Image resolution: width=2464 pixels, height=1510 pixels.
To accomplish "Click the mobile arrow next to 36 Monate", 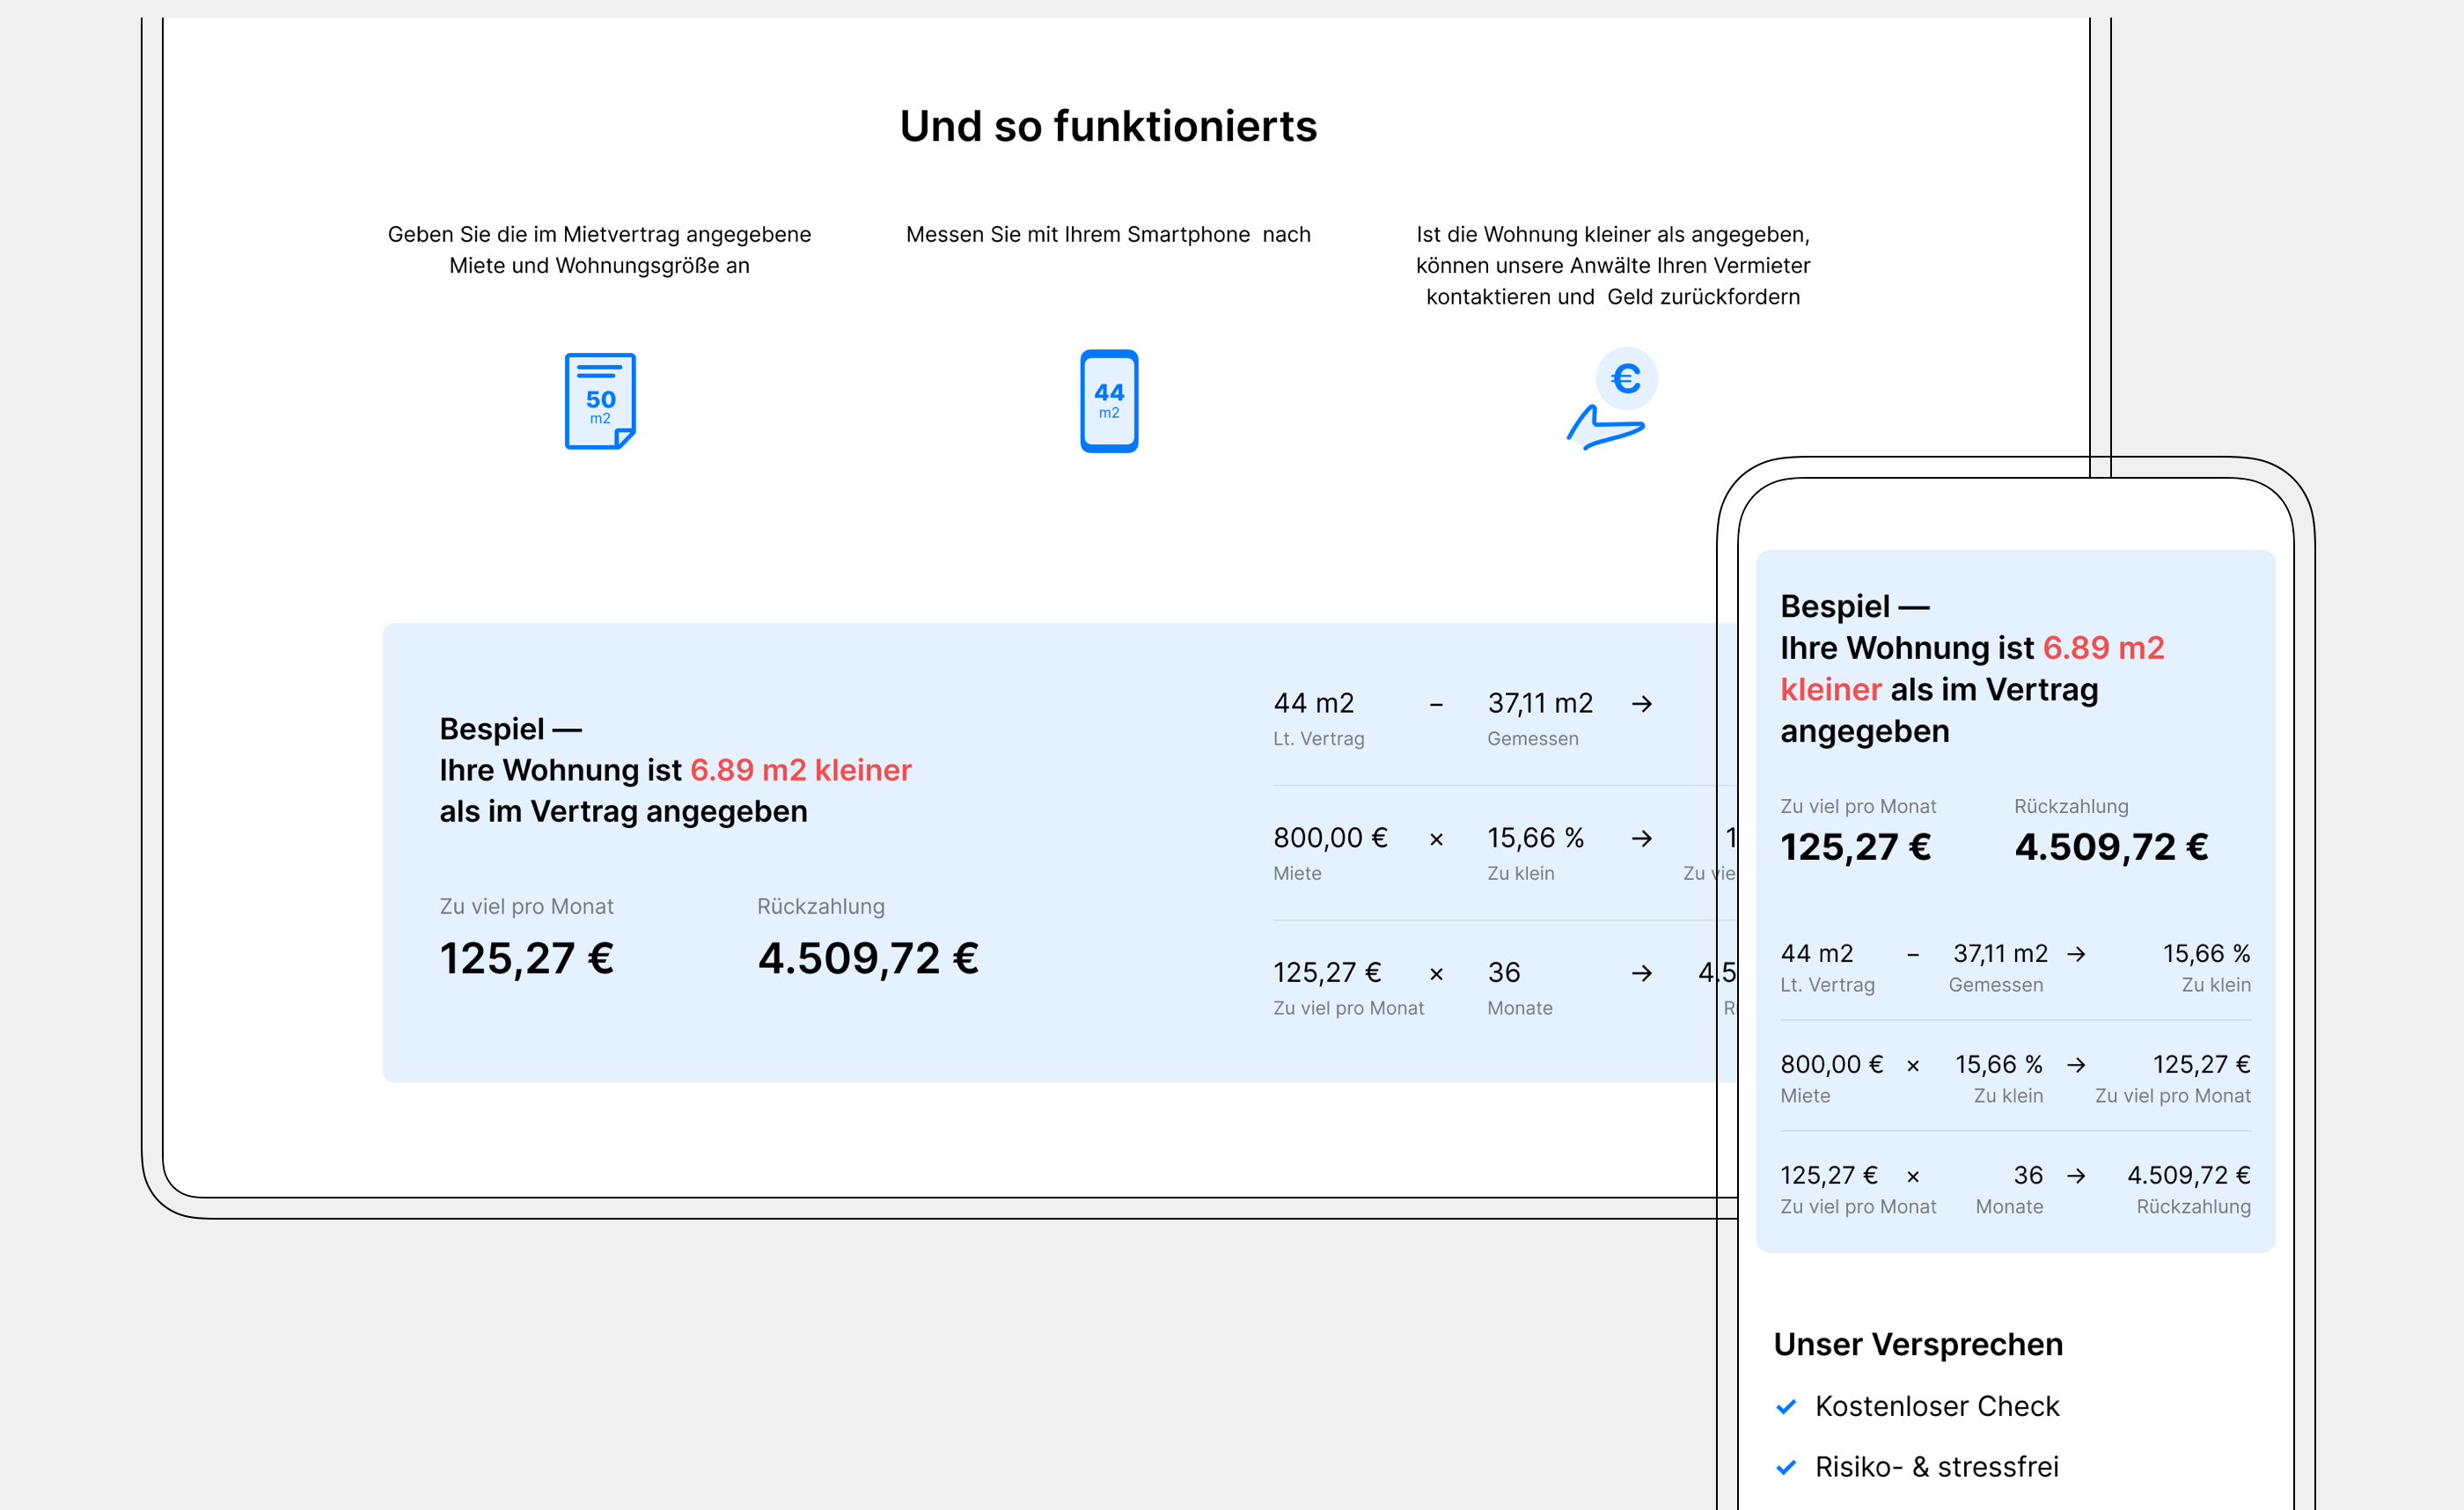I will [2076, 1176].
